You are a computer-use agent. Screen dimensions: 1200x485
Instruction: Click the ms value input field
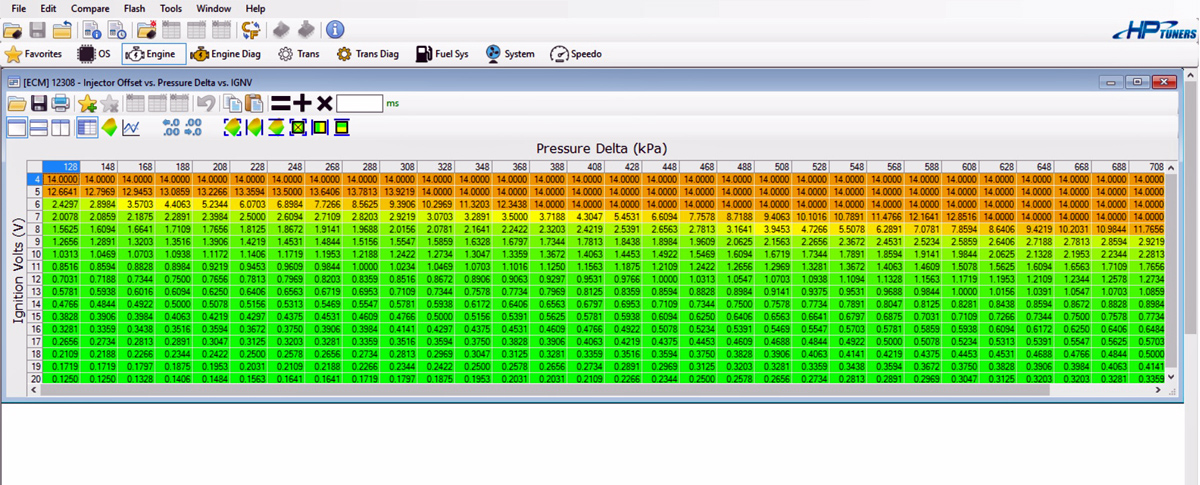pos(359,103)
